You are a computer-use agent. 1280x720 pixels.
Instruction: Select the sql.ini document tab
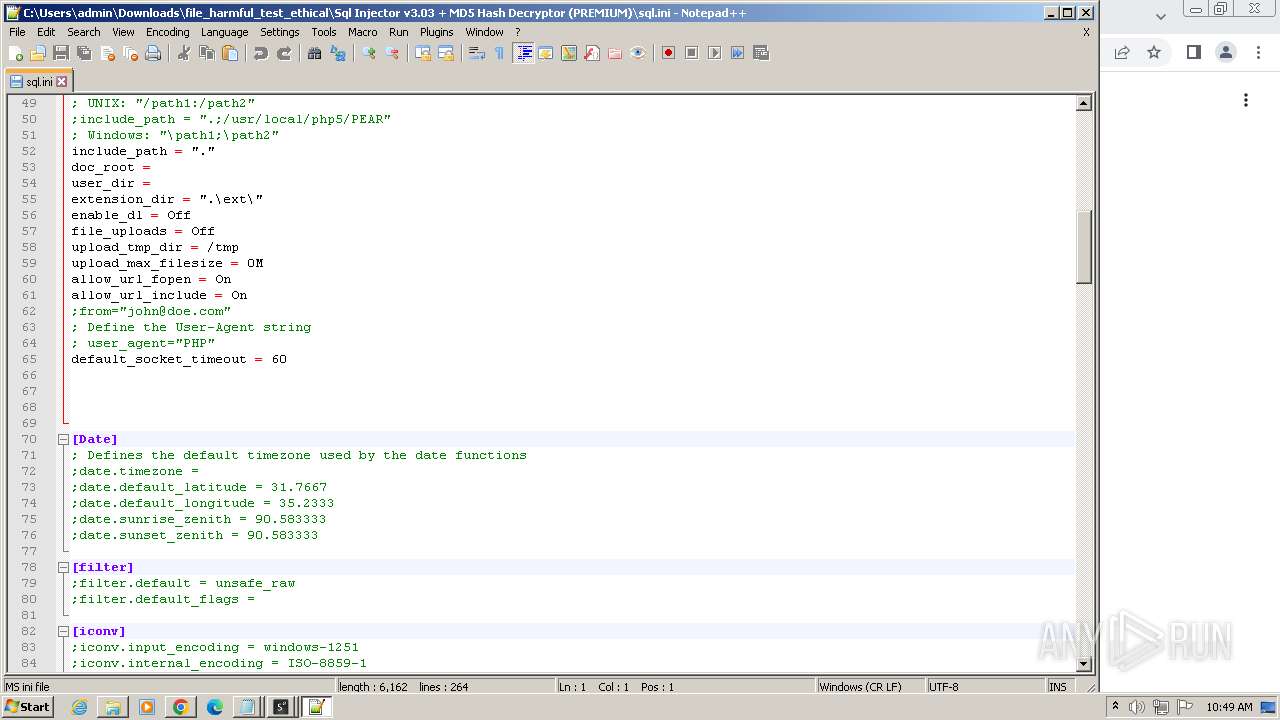(x=38, y=82)
